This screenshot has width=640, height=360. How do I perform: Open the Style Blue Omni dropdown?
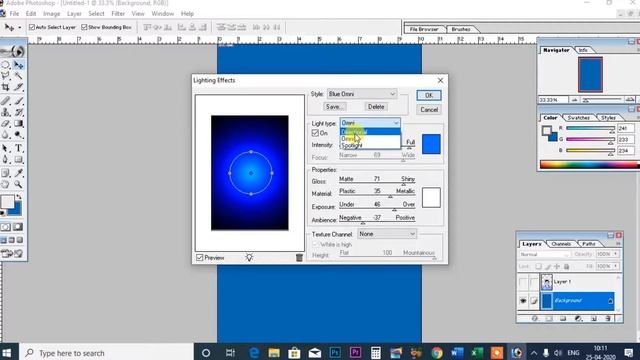tap(362, 94)
